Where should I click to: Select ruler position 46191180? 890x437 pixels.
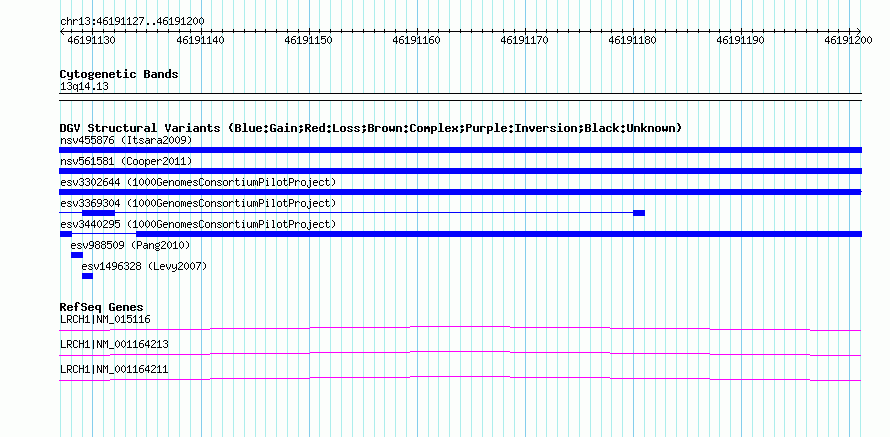(632, 40)
